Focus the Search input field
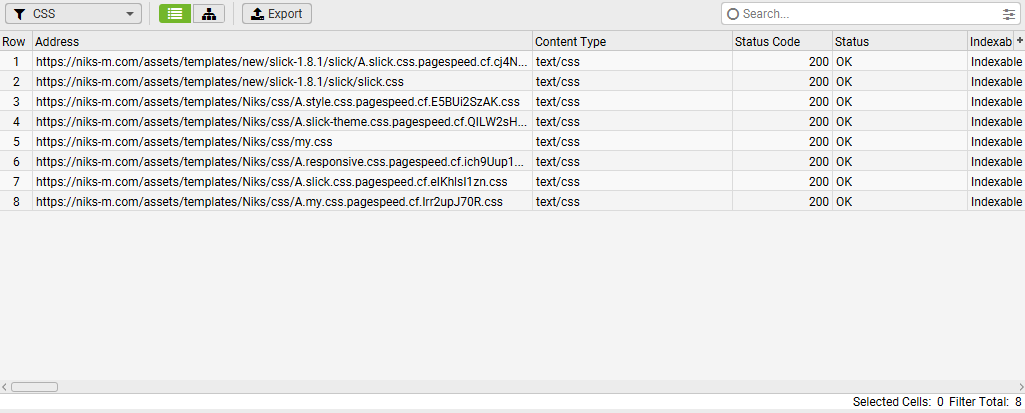The image size is (1025, 413). coord(869,14)
